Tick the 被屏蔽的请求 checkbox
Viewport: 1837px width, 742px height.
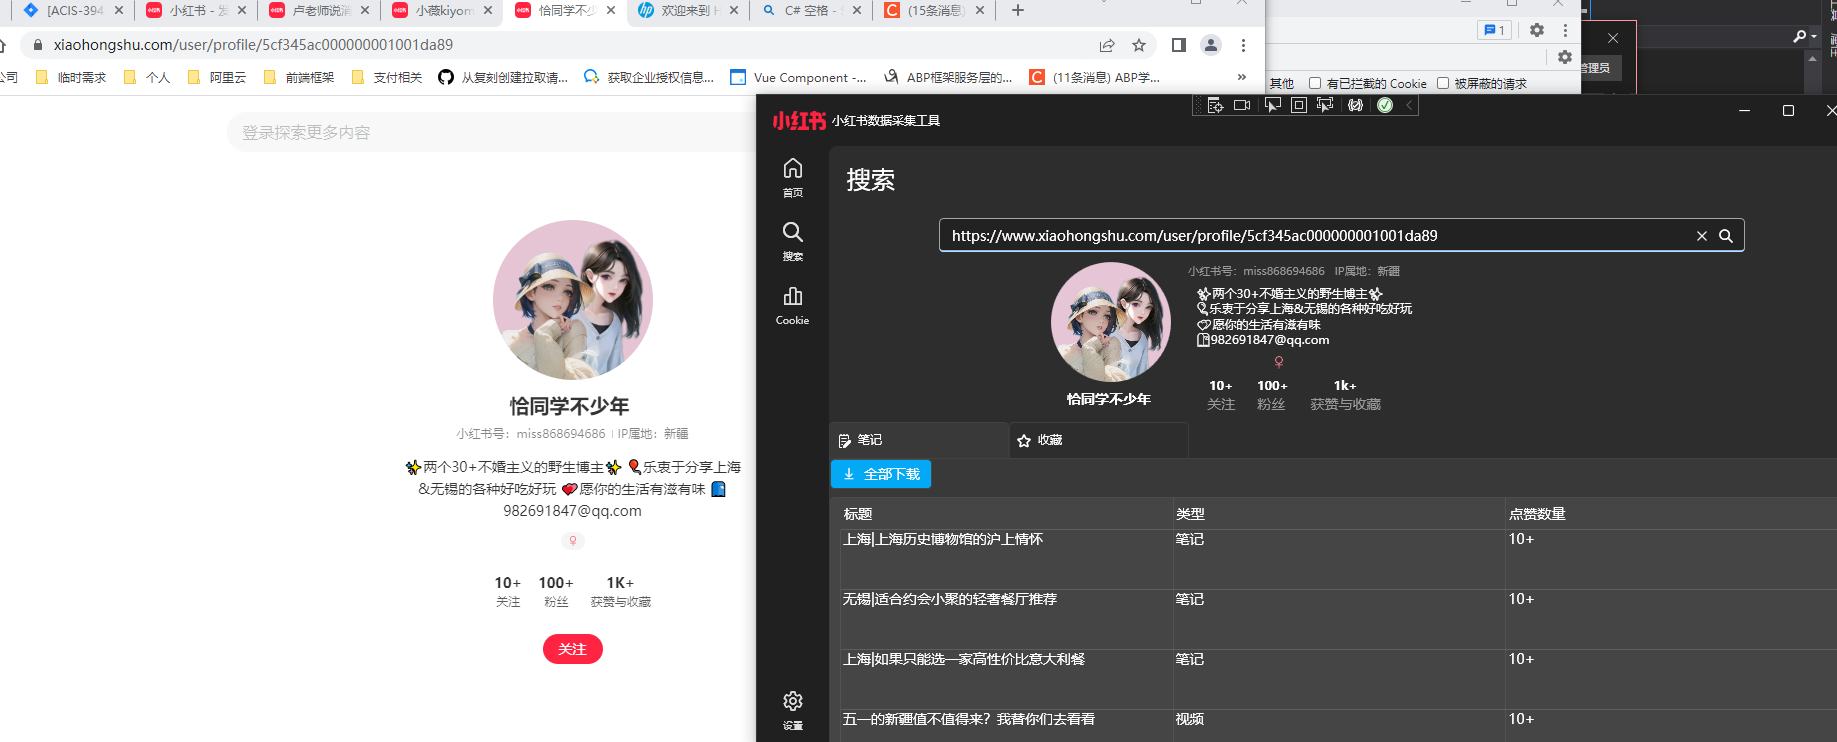[x=1443, y=83]
